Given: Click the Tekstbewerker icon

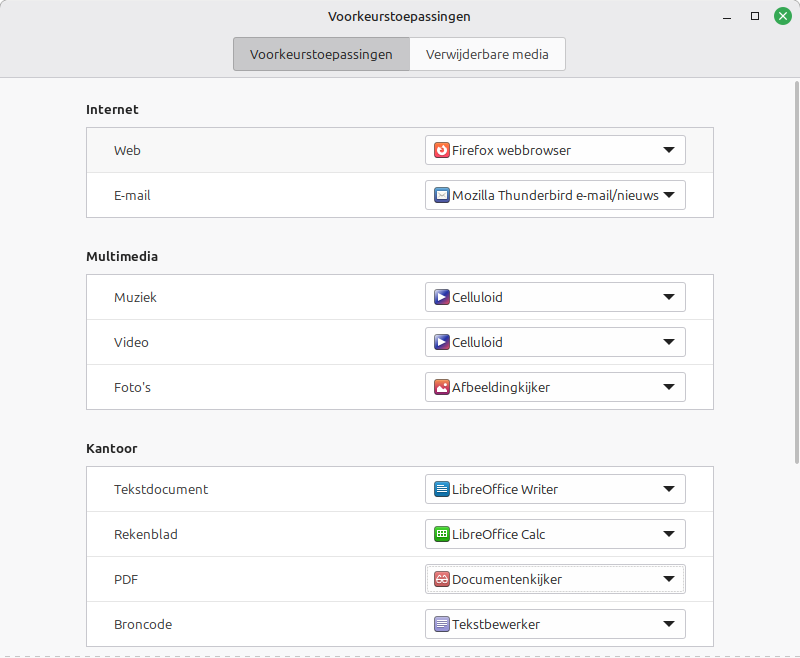Looking at the screenshot, I should coord(442,624).
